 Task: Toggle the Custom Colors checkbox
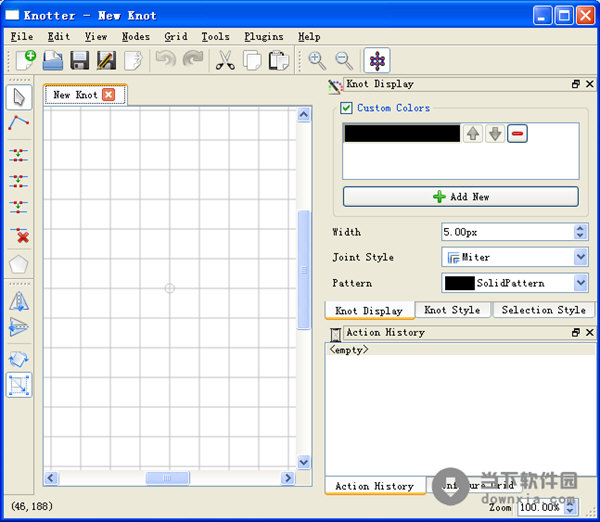(346, 108)
